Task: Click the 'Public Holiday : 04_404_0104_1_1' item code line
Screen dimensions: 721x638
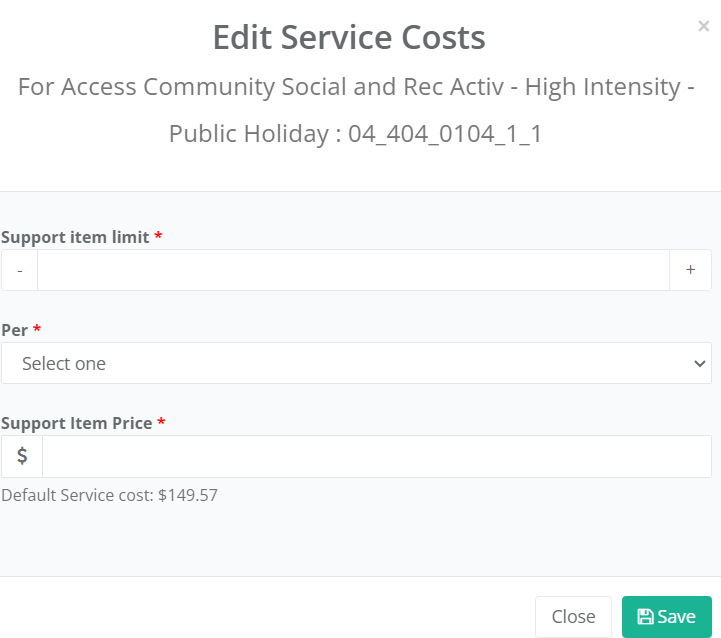Action: (x=355, y=134)
